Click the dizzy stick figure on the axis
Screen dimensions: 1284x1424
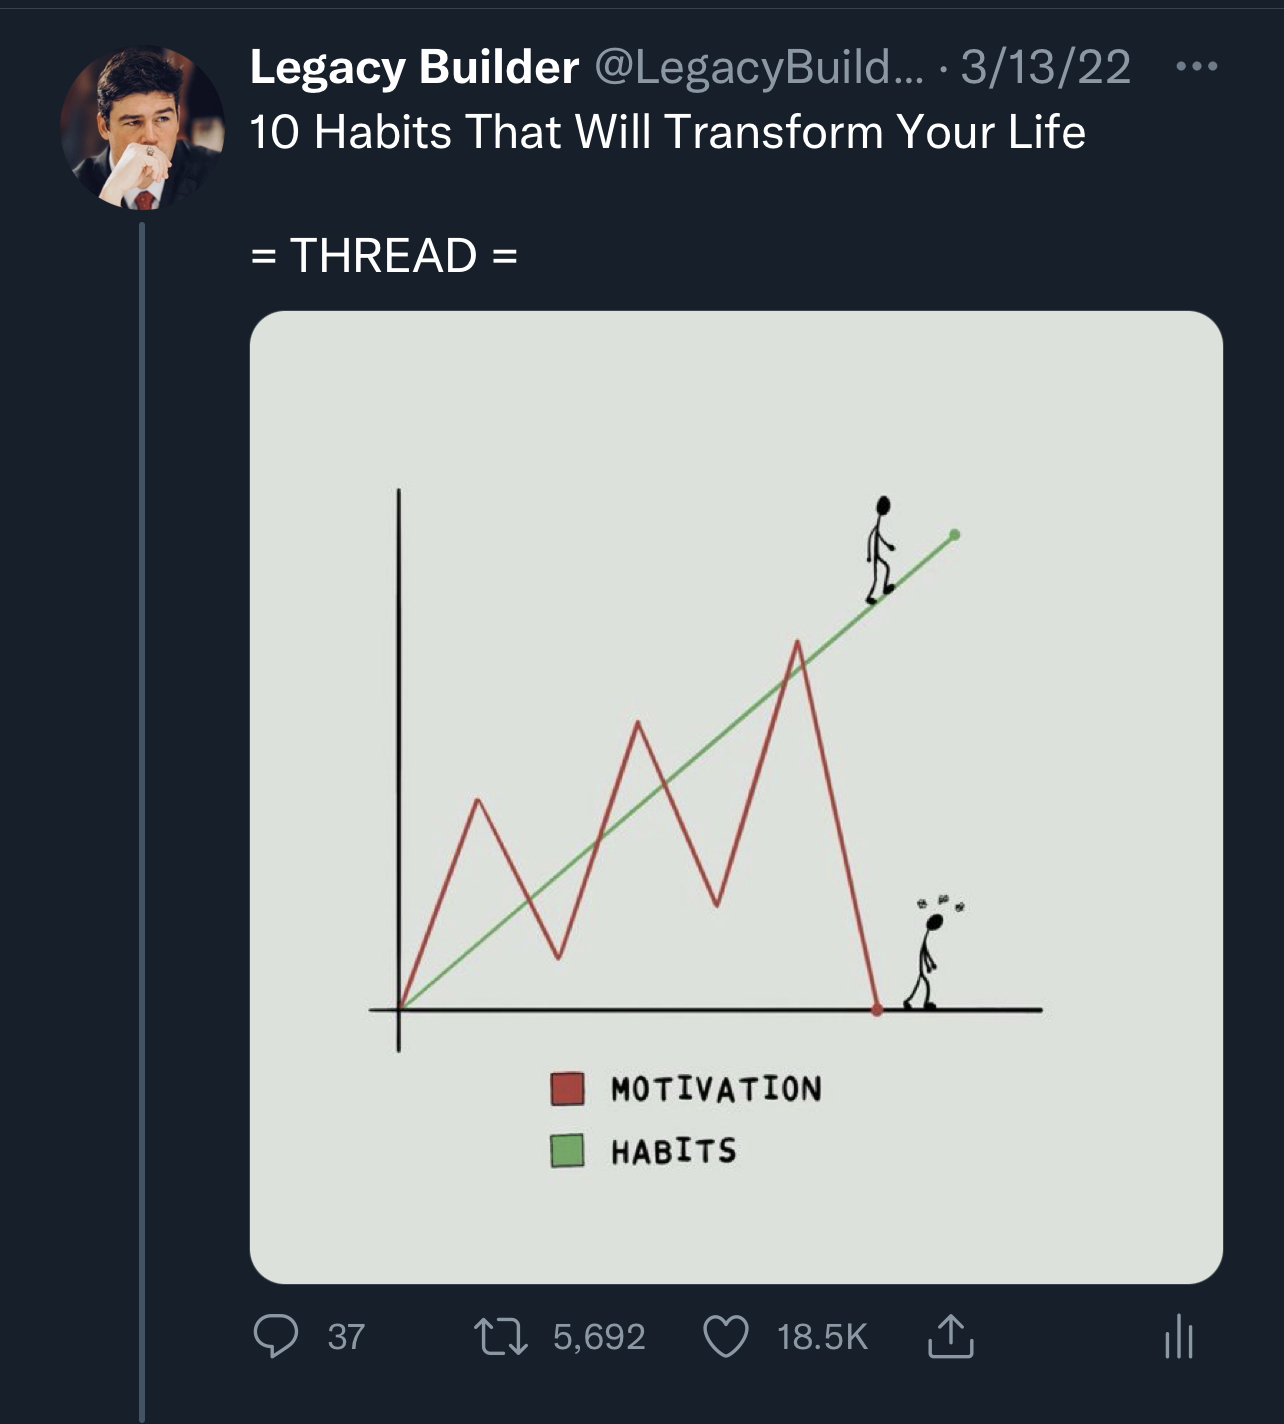point(926,960)
